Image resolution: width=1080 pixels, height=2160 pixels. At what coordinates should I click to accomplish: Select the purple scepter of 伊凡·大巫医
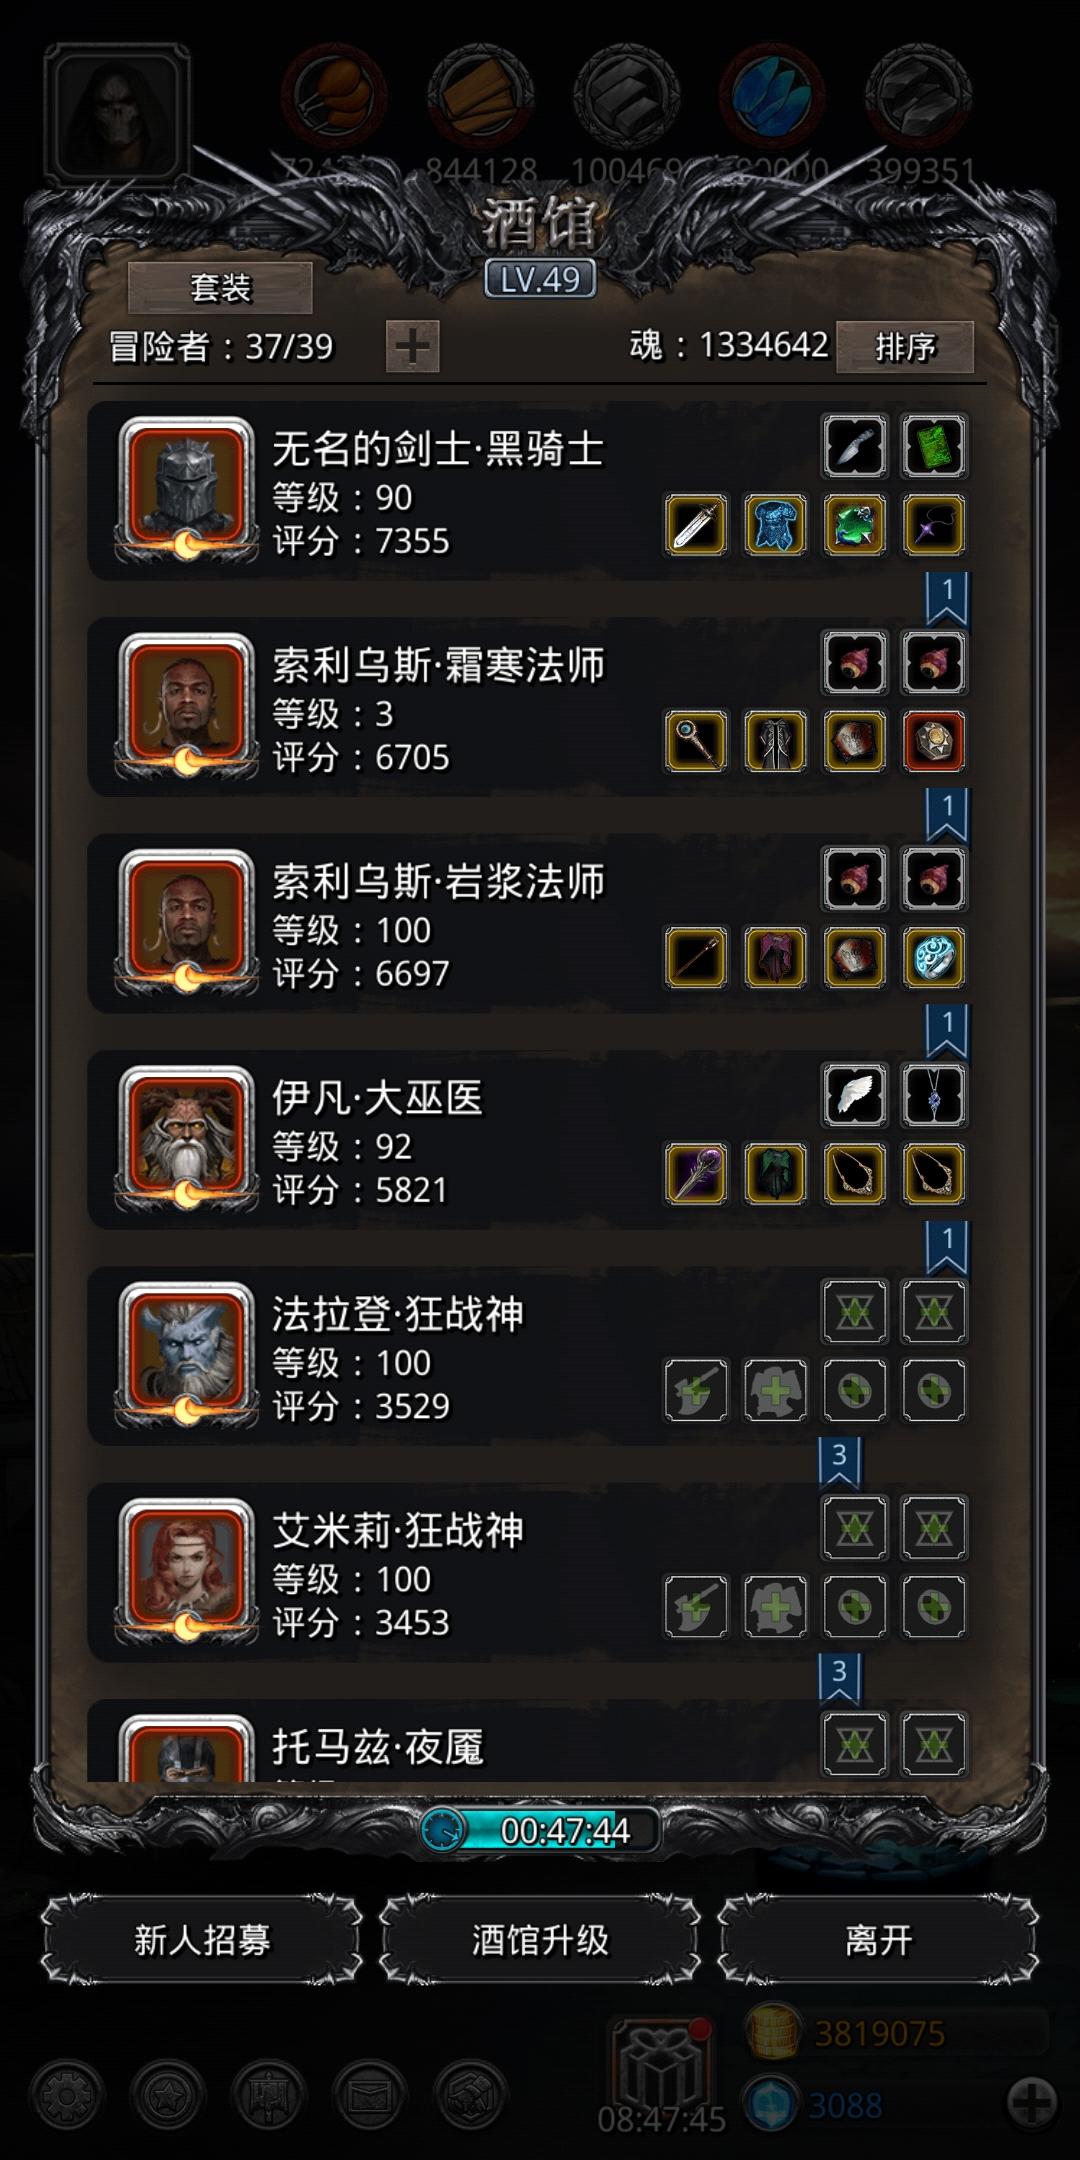click(696, 1174)
